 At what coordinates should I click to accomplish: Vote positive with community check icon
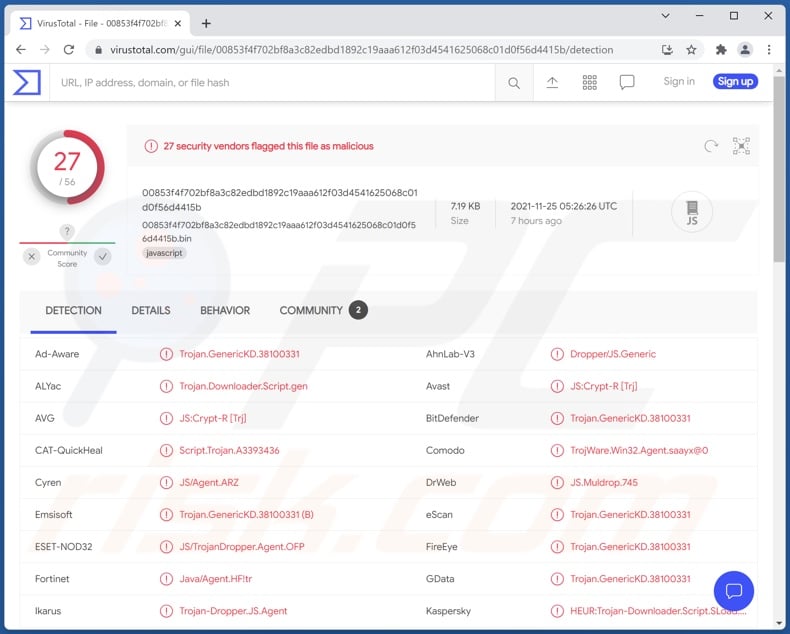click(x=103, y=257)
